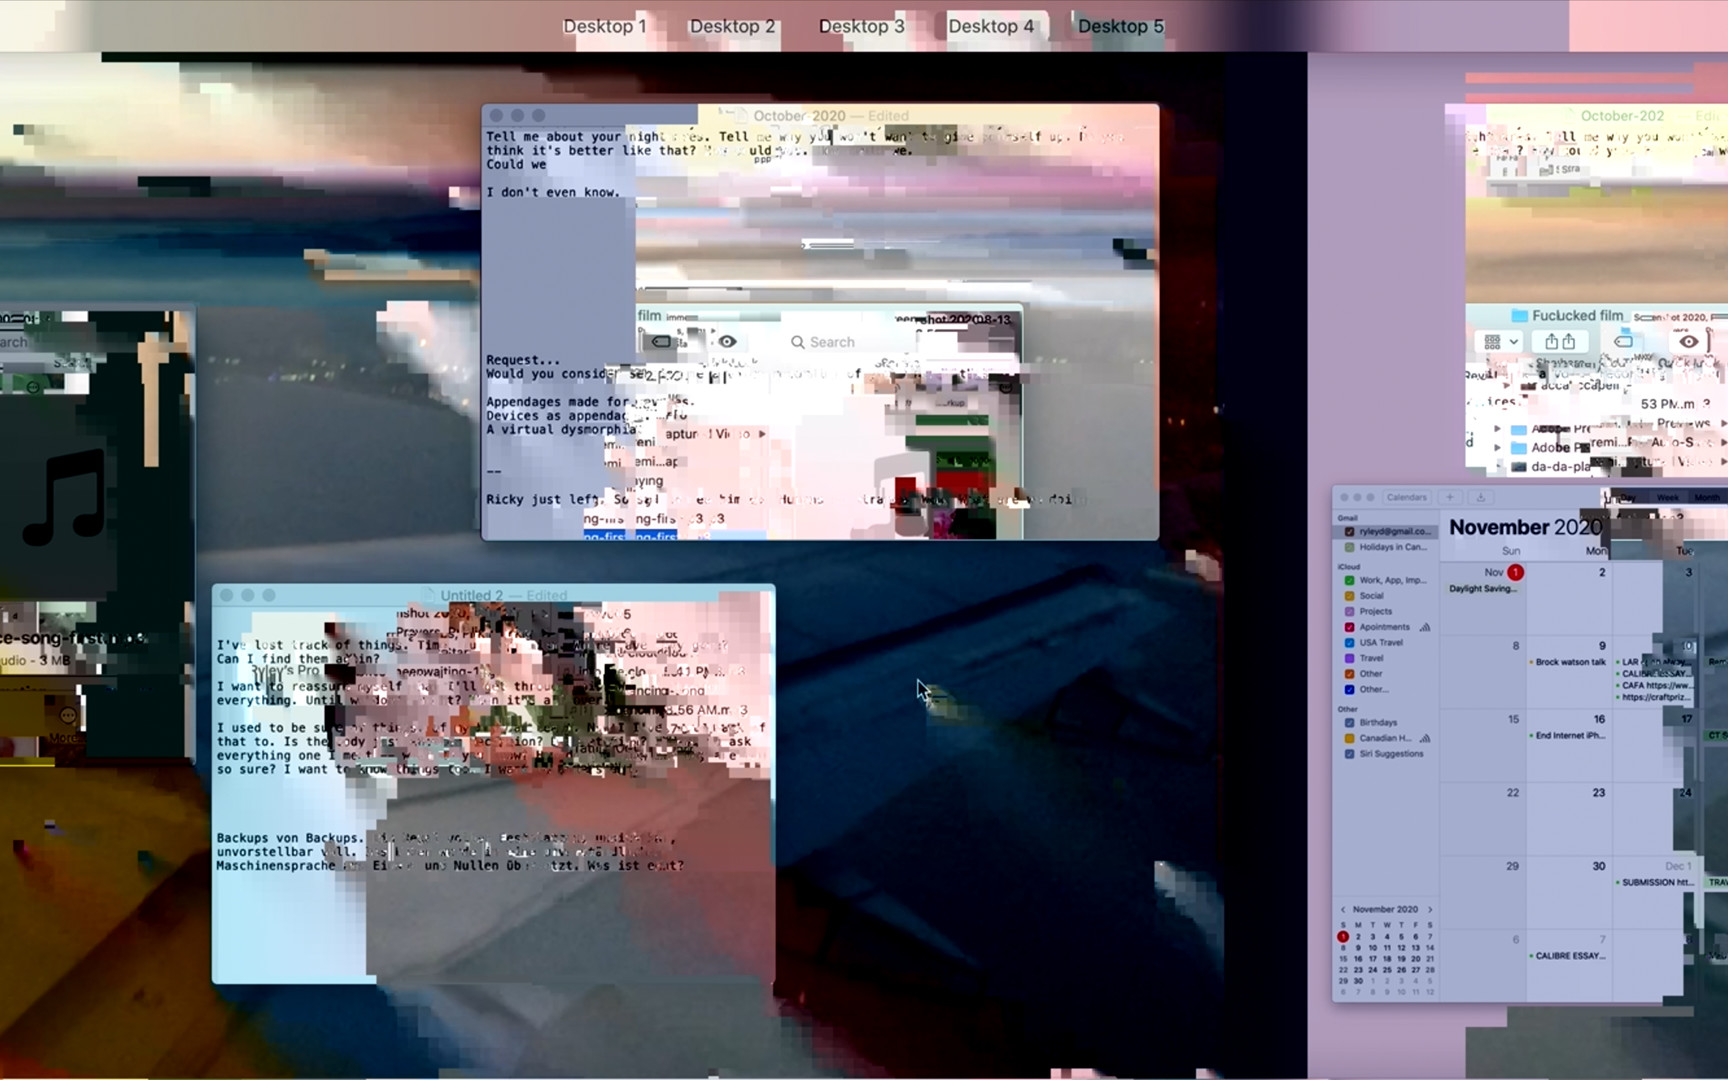Image resolution: width=1728 pixels, height=1080 pixels.
Task: Go to next month in mini calendar
Action: [1430, 909]
